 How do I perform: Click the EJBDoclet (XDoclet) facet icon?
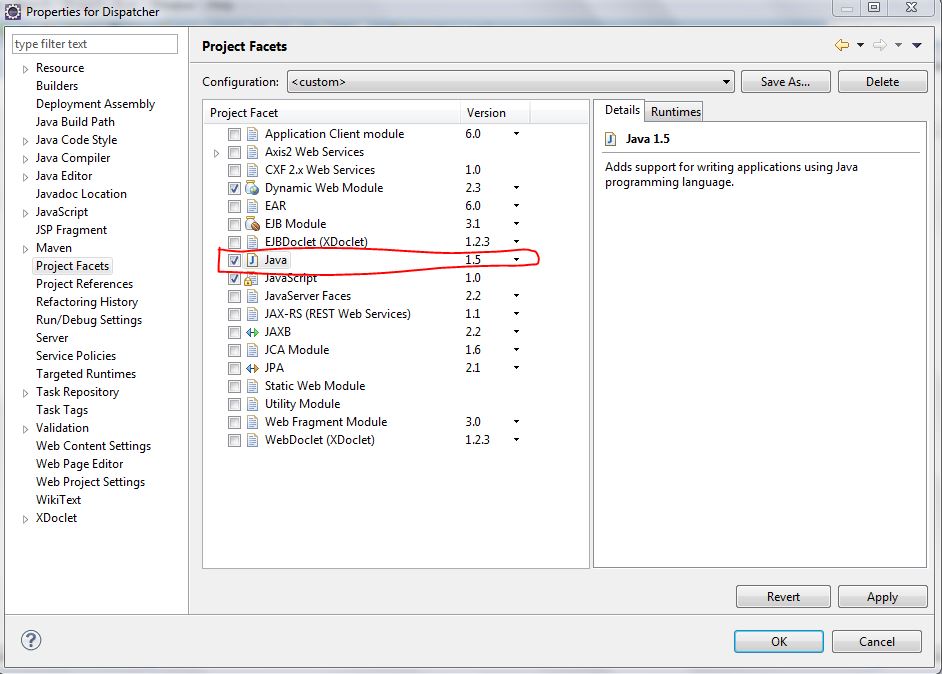click(x=253, y=242)
